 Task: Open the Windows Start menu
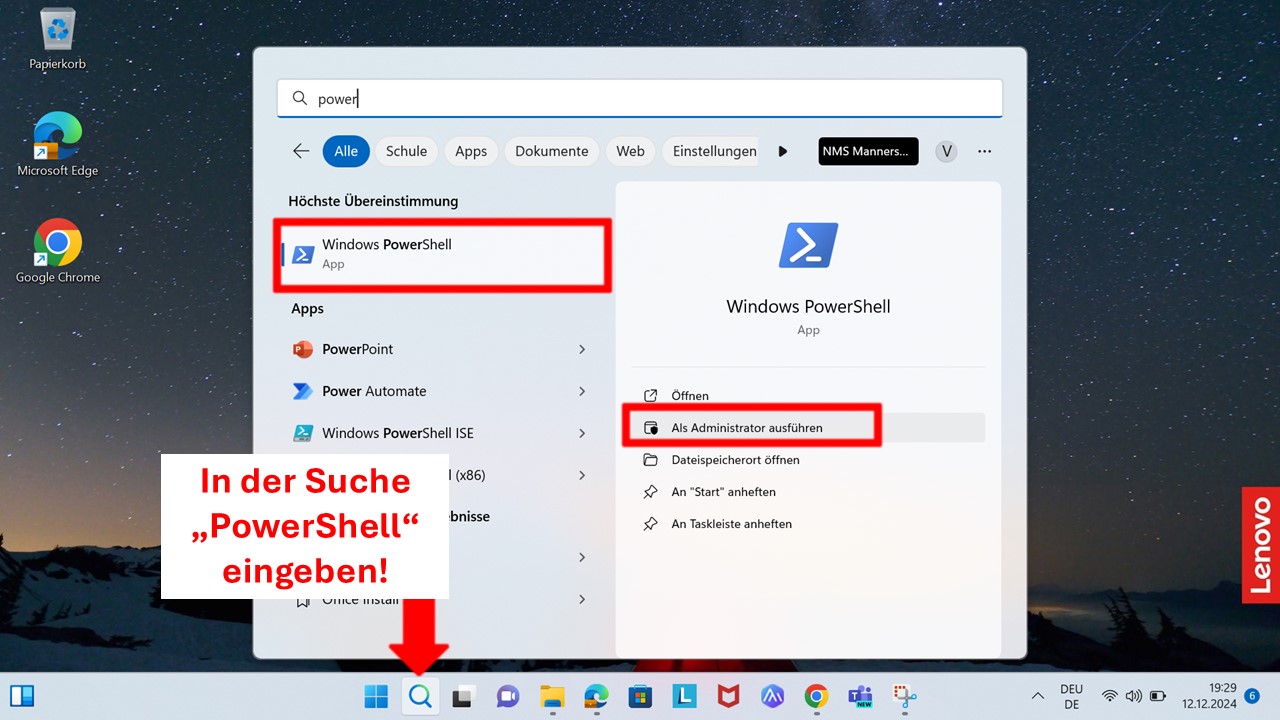coord(376,696)
